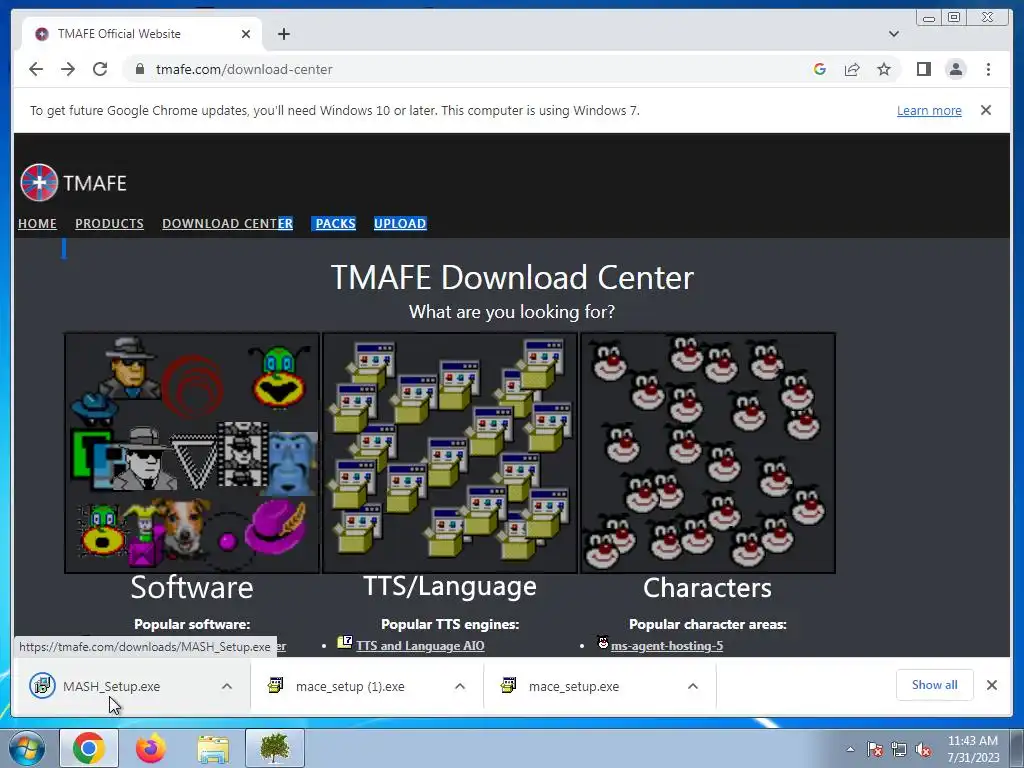This screenshot has width=1024, height=768.
Task: Open downloaded mace_setup.exe
Action: 573,686
